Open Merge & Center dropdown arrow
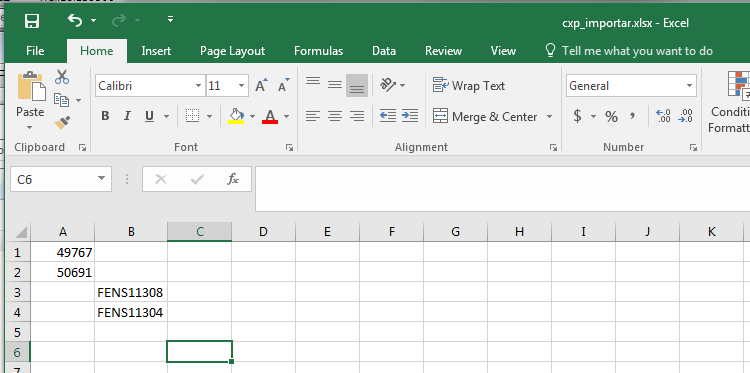Viewport: 750px width, 373px height. pyautogui.click(x=549, y=117)
